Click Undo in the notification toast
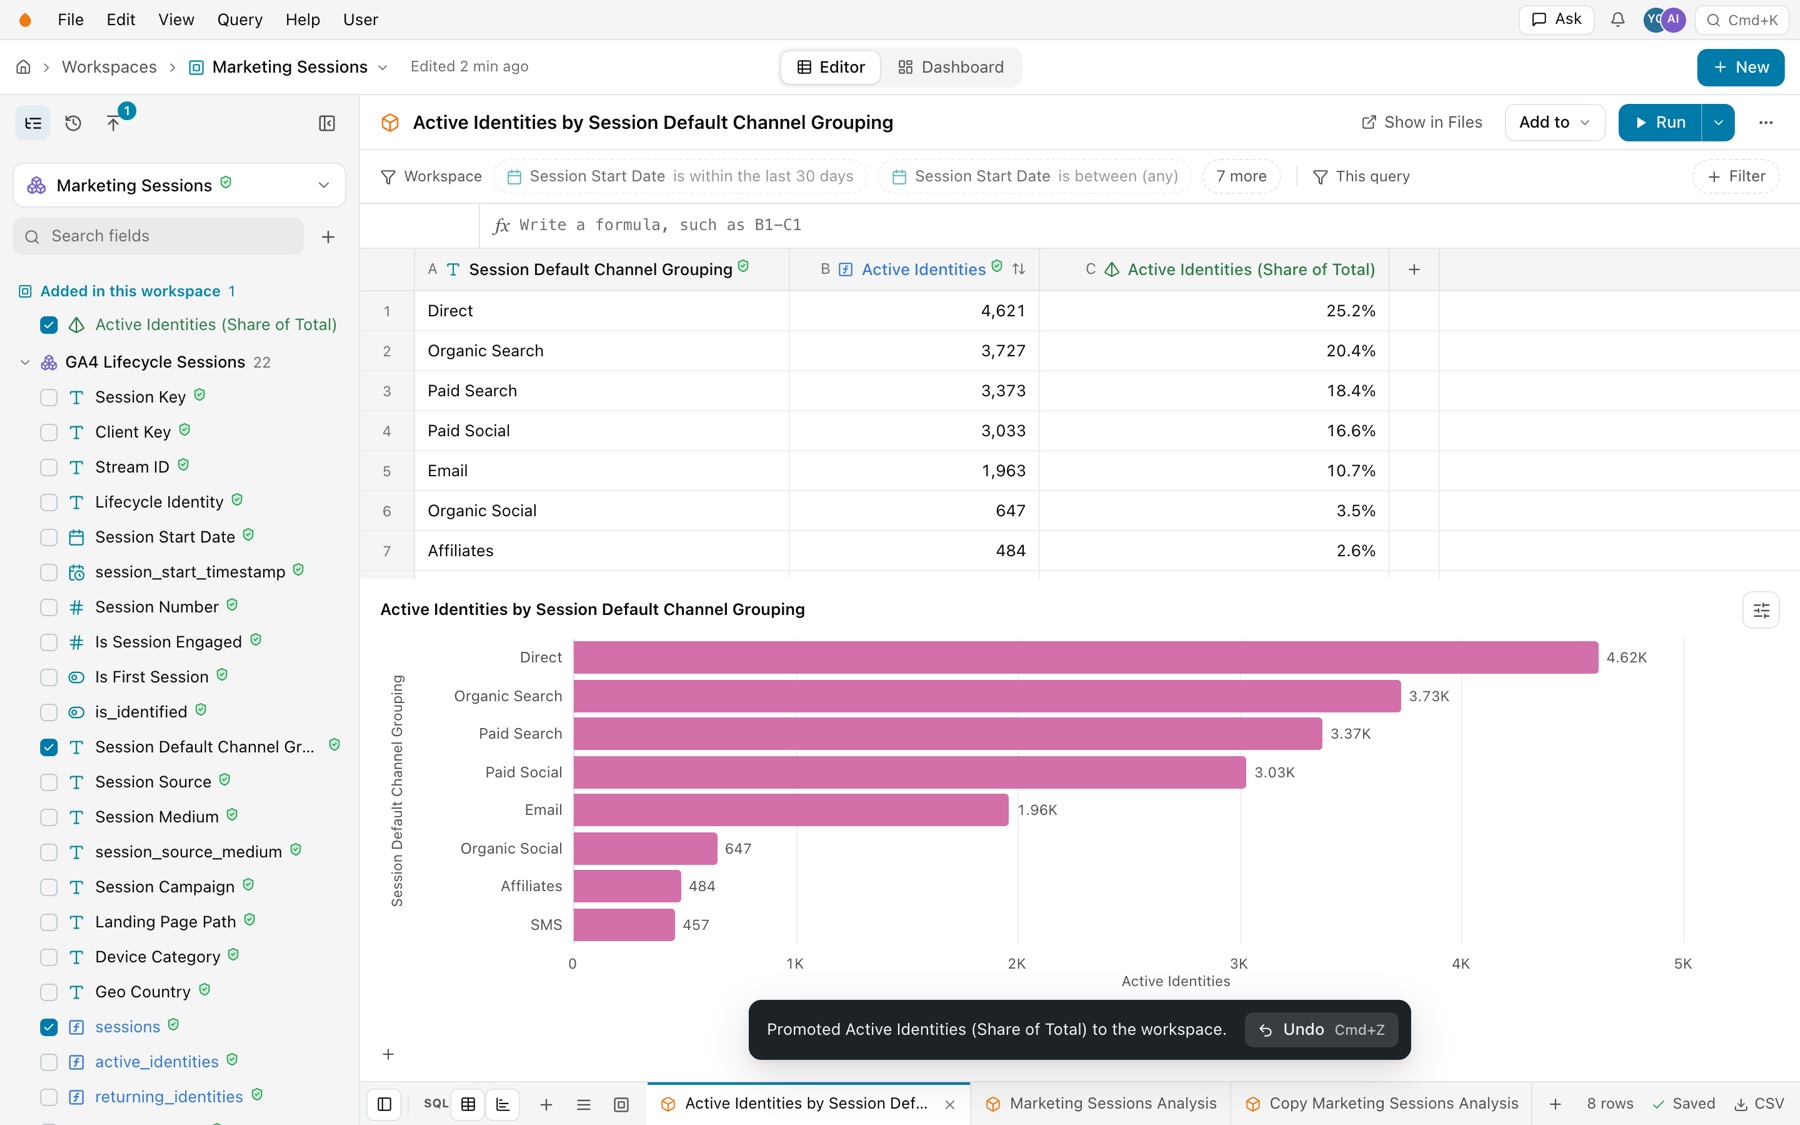This screenshot has width=1800, height=1125. (1321, 1029)
